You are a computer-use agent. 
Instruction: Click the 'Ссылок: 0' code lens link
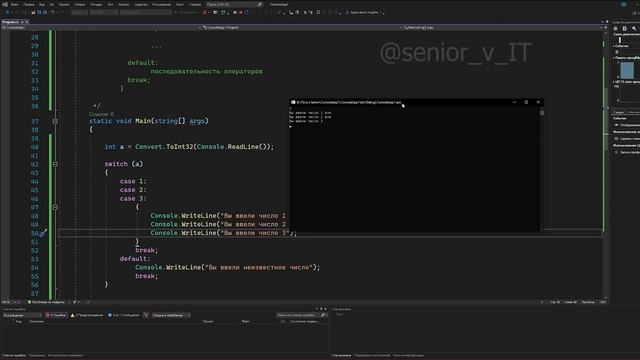[101, 114]
